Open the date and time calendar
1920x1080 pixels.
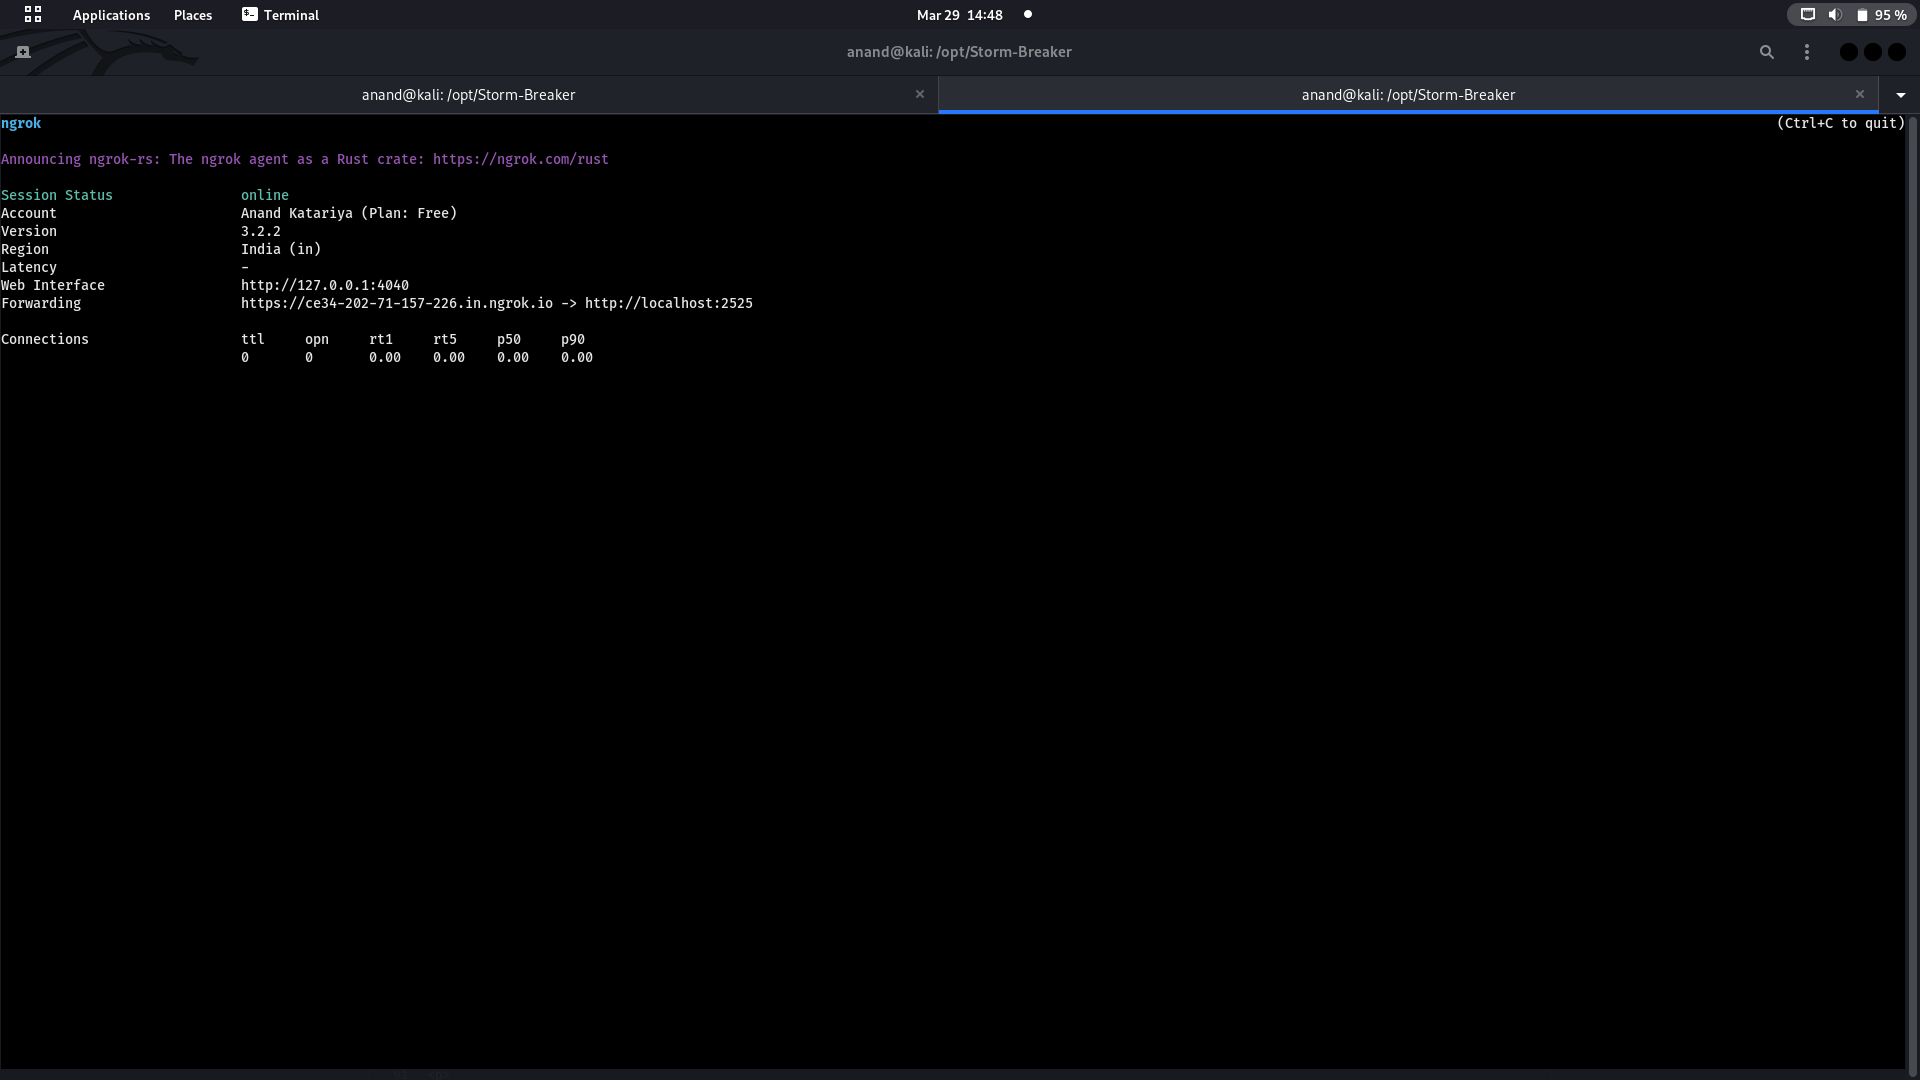pyautogui.click(x=959, y=15)
